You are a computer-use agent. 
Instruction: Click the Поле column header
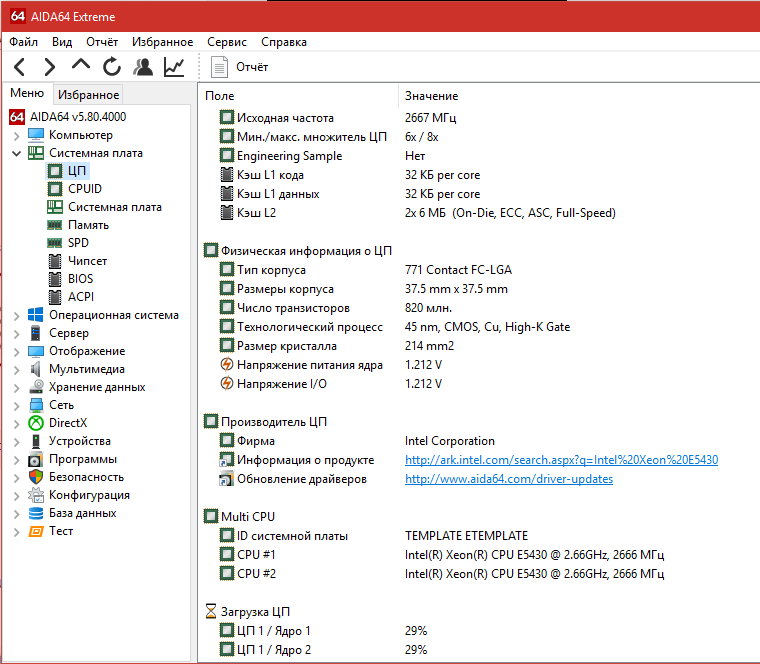[220, 96]
